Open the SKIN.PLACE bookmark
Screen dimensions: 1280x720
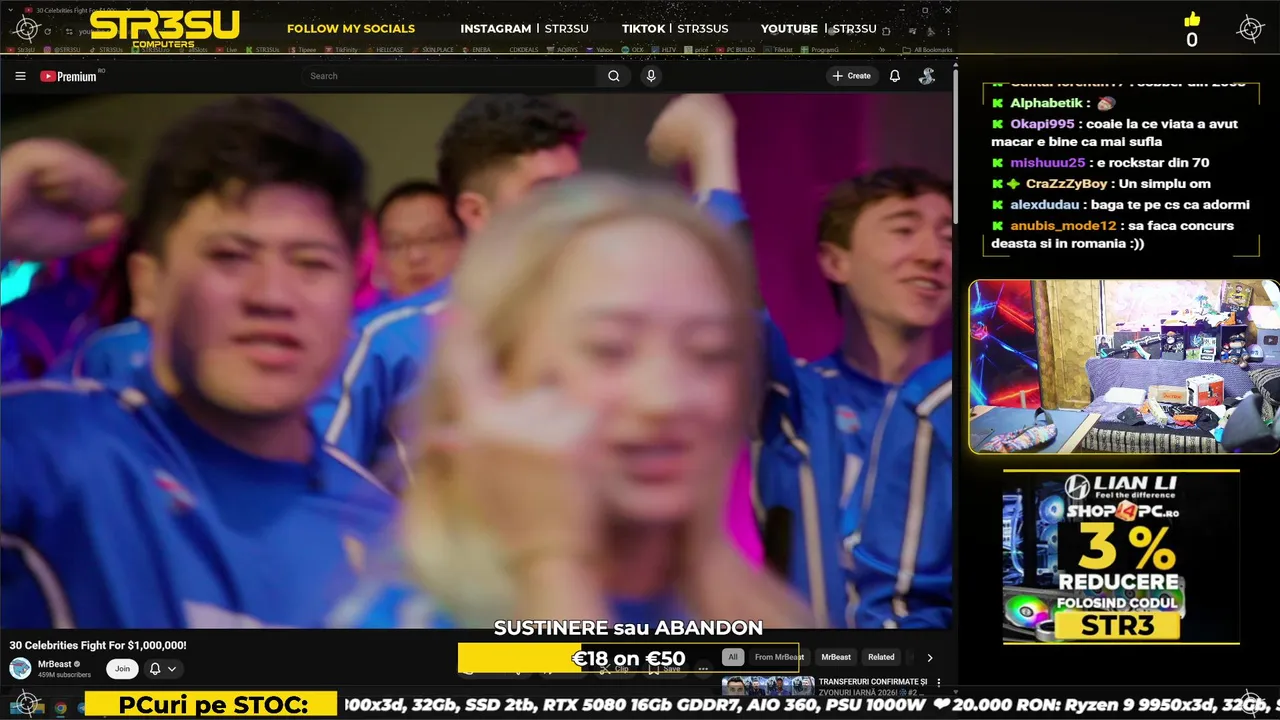click(435, 49)
